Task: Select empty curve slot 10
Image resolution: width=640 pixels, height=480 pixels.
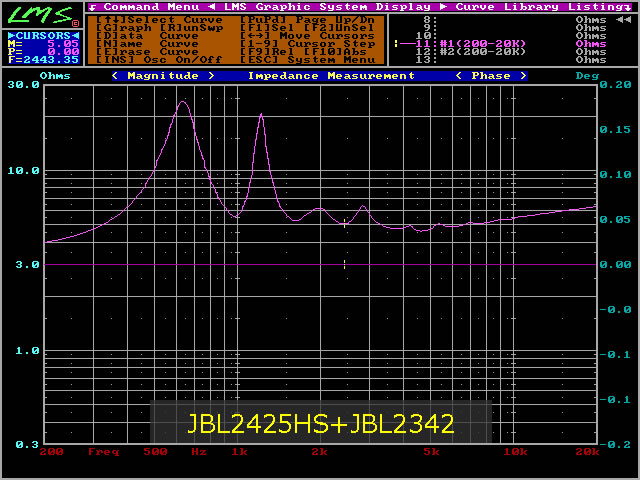Action: click(426, 36)
